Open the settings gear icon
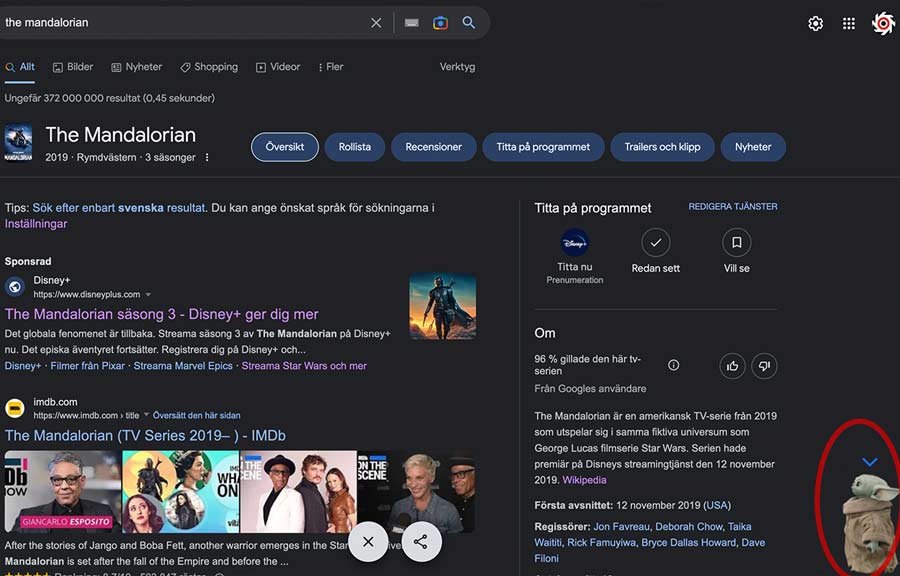This screenshot has width=900, height=576. pyautogui.click(x=816, y=24)
